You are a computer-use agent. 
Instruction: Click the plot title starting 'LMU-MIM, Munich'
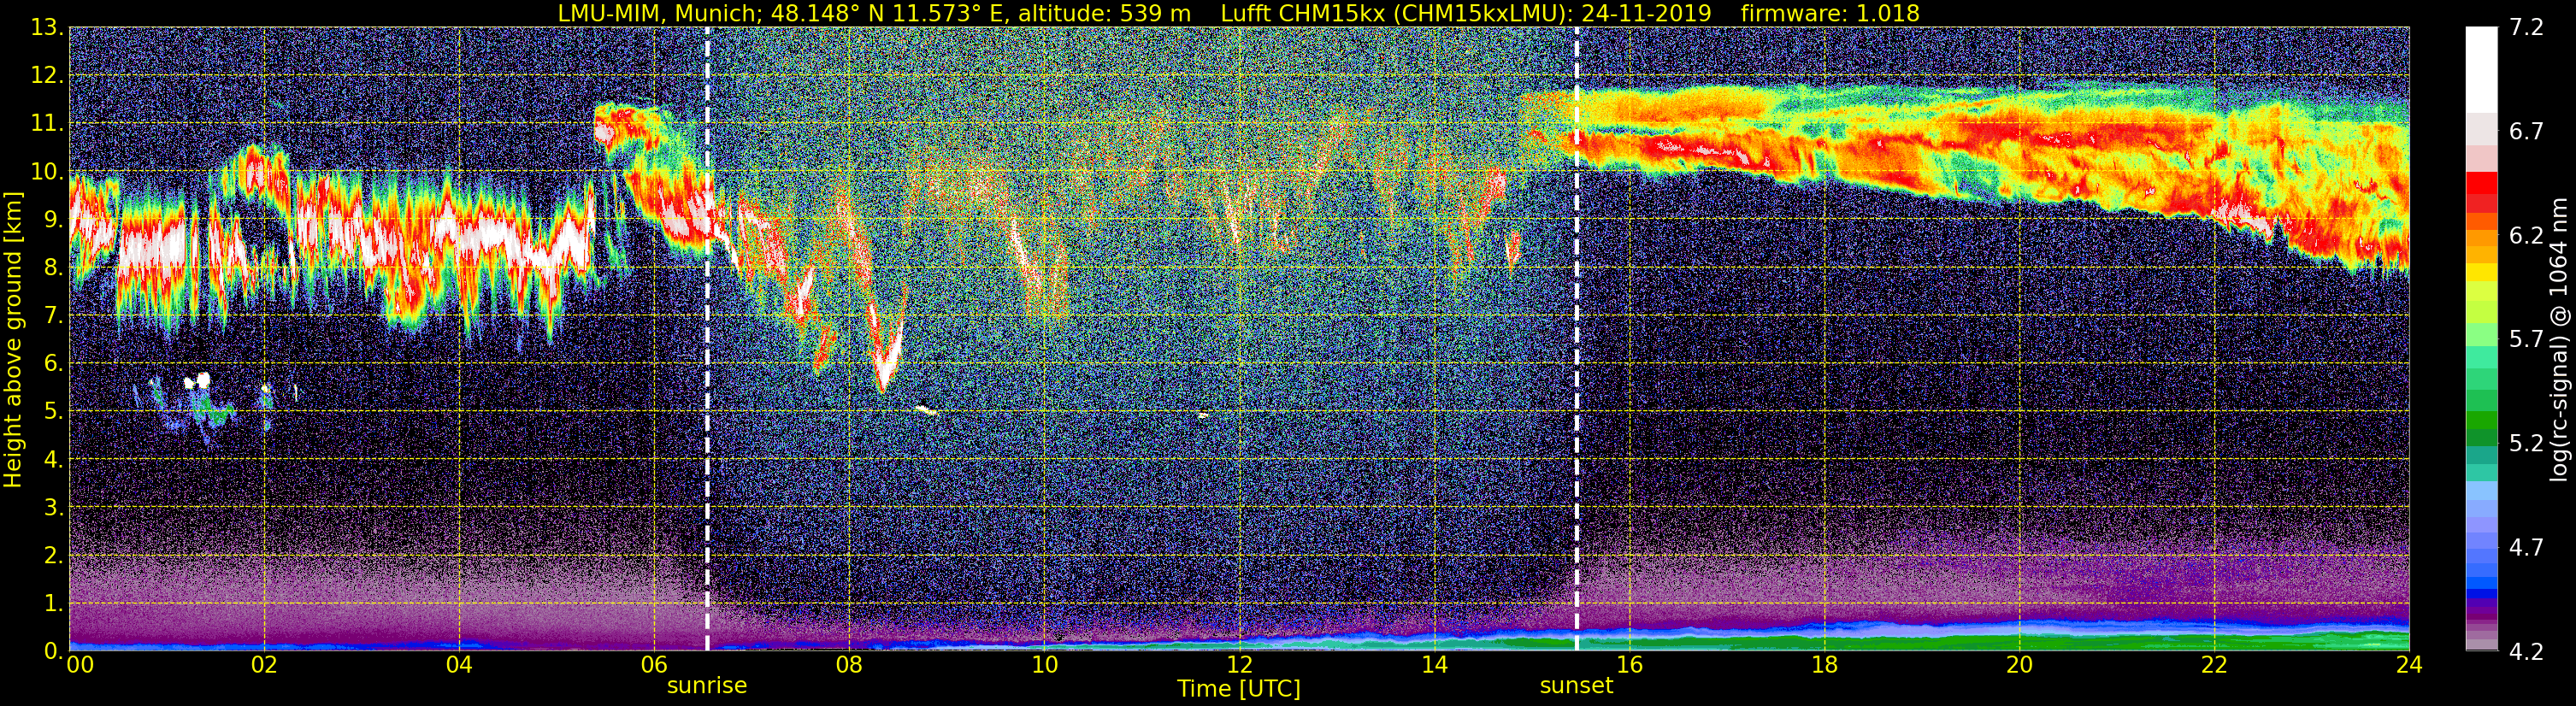pyautogui.click(x=1239, y=13)
